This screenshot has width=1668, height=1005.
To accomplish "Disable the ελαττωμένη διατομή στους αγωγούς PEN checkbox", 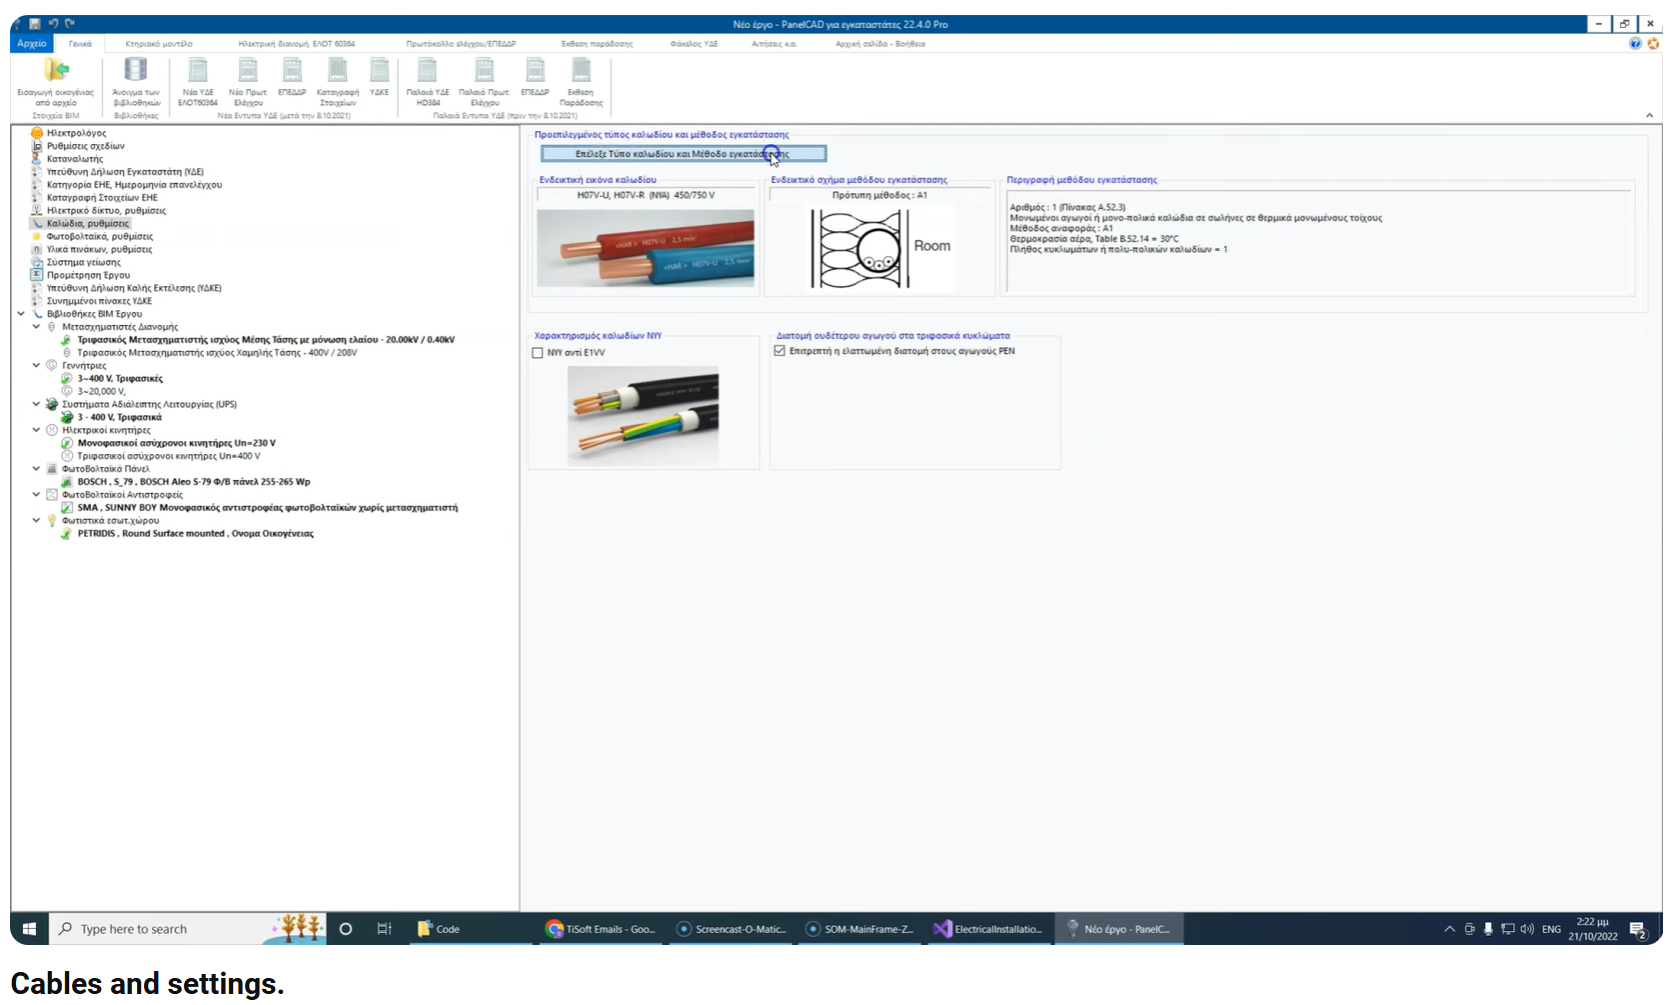I will (780, 350).
